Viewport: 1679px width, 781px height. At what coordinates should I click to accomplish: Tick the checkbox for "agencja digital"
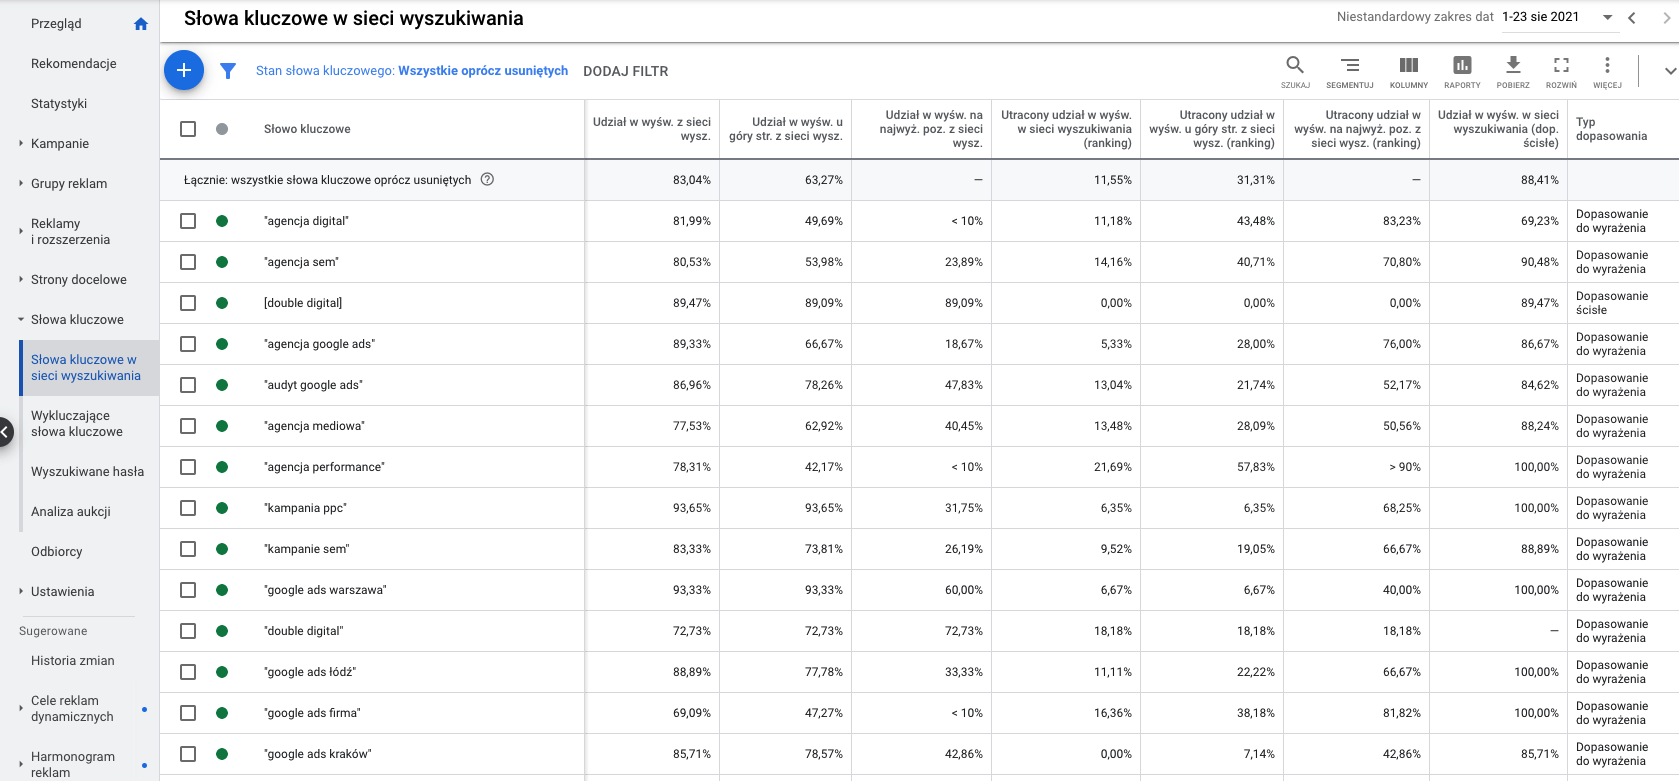188,221
